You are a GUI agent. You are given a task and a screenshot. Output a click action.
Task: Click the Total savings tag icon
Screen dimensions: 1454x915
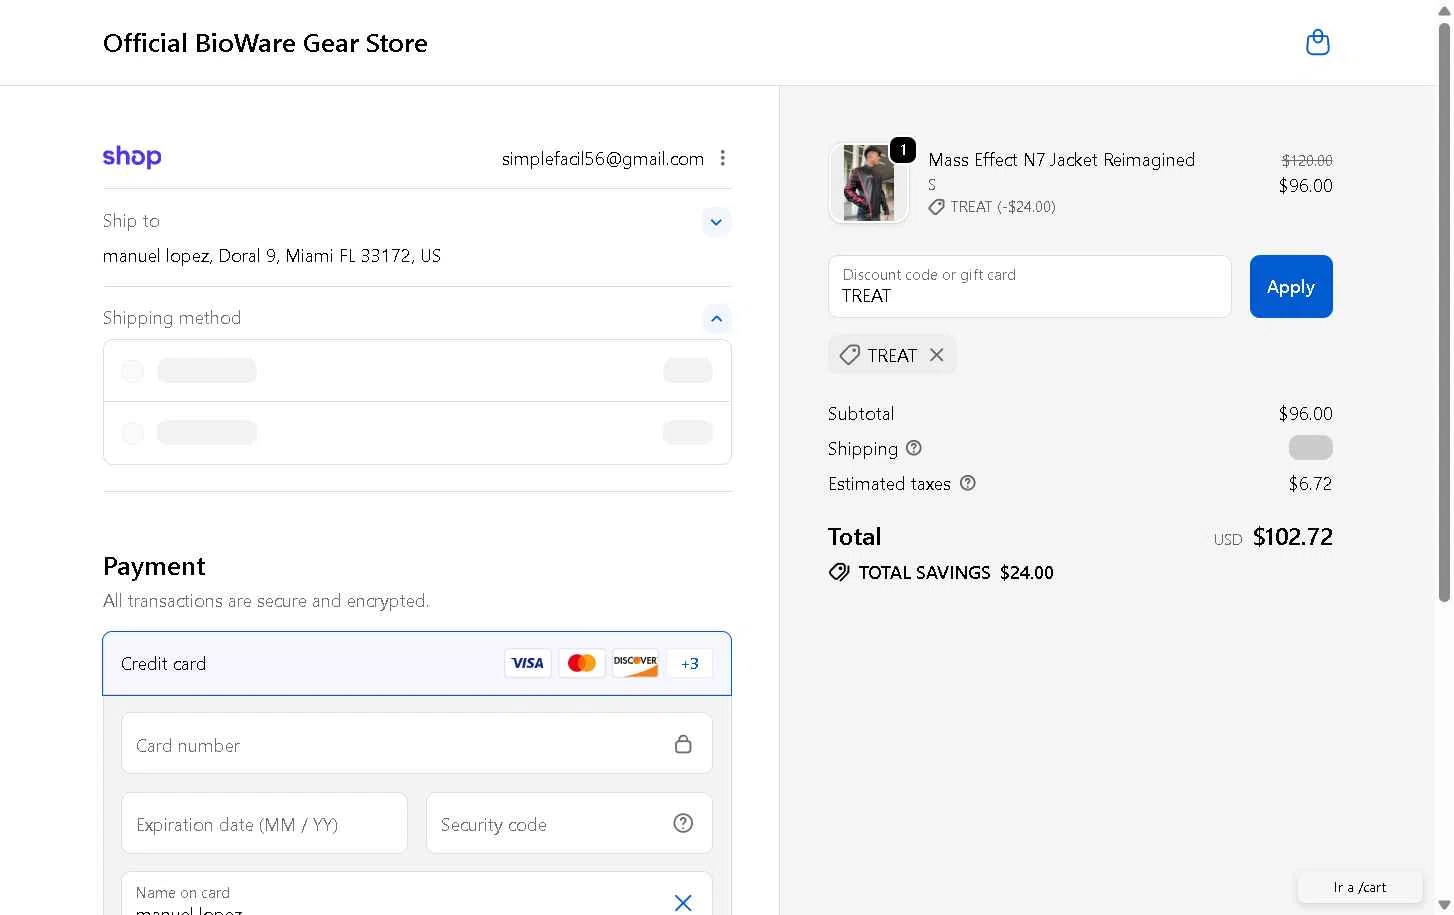pos(839,572)
